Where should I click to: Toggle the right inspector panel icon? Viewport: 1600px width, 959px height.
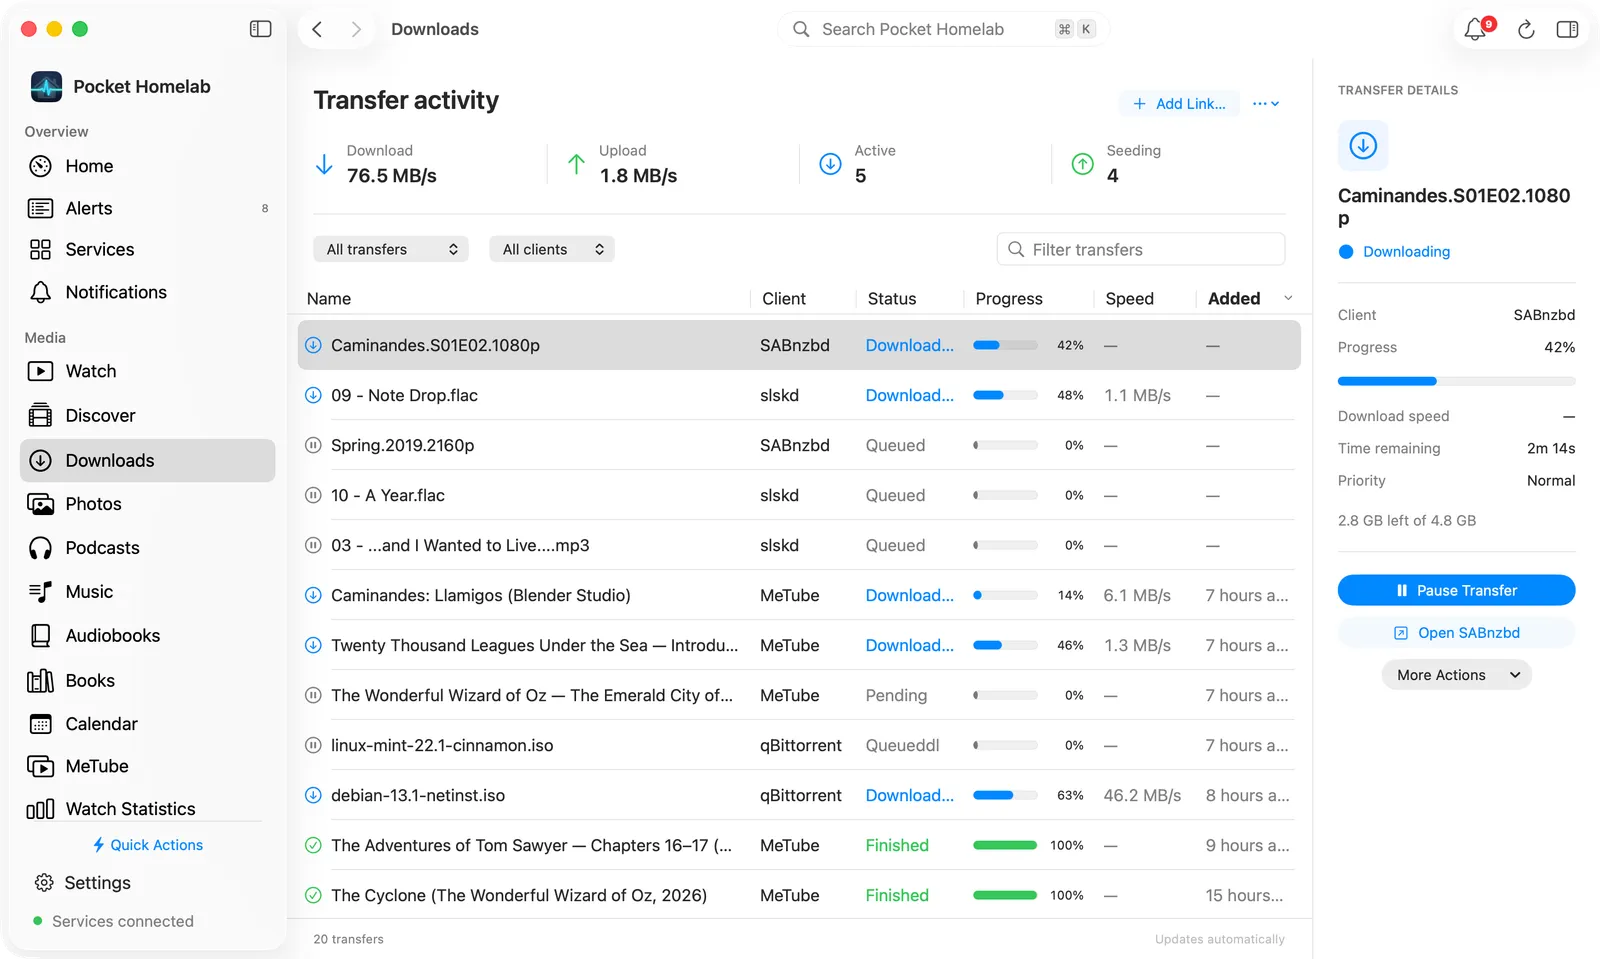1567,29
